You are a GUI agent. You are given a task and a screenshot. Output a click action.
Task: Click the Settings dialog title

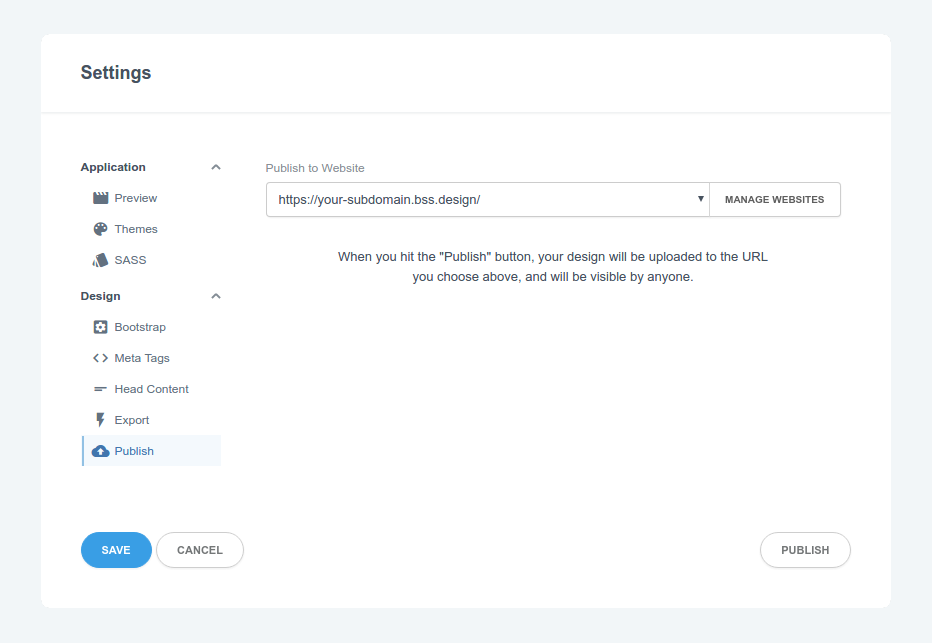tap(116, 73)
